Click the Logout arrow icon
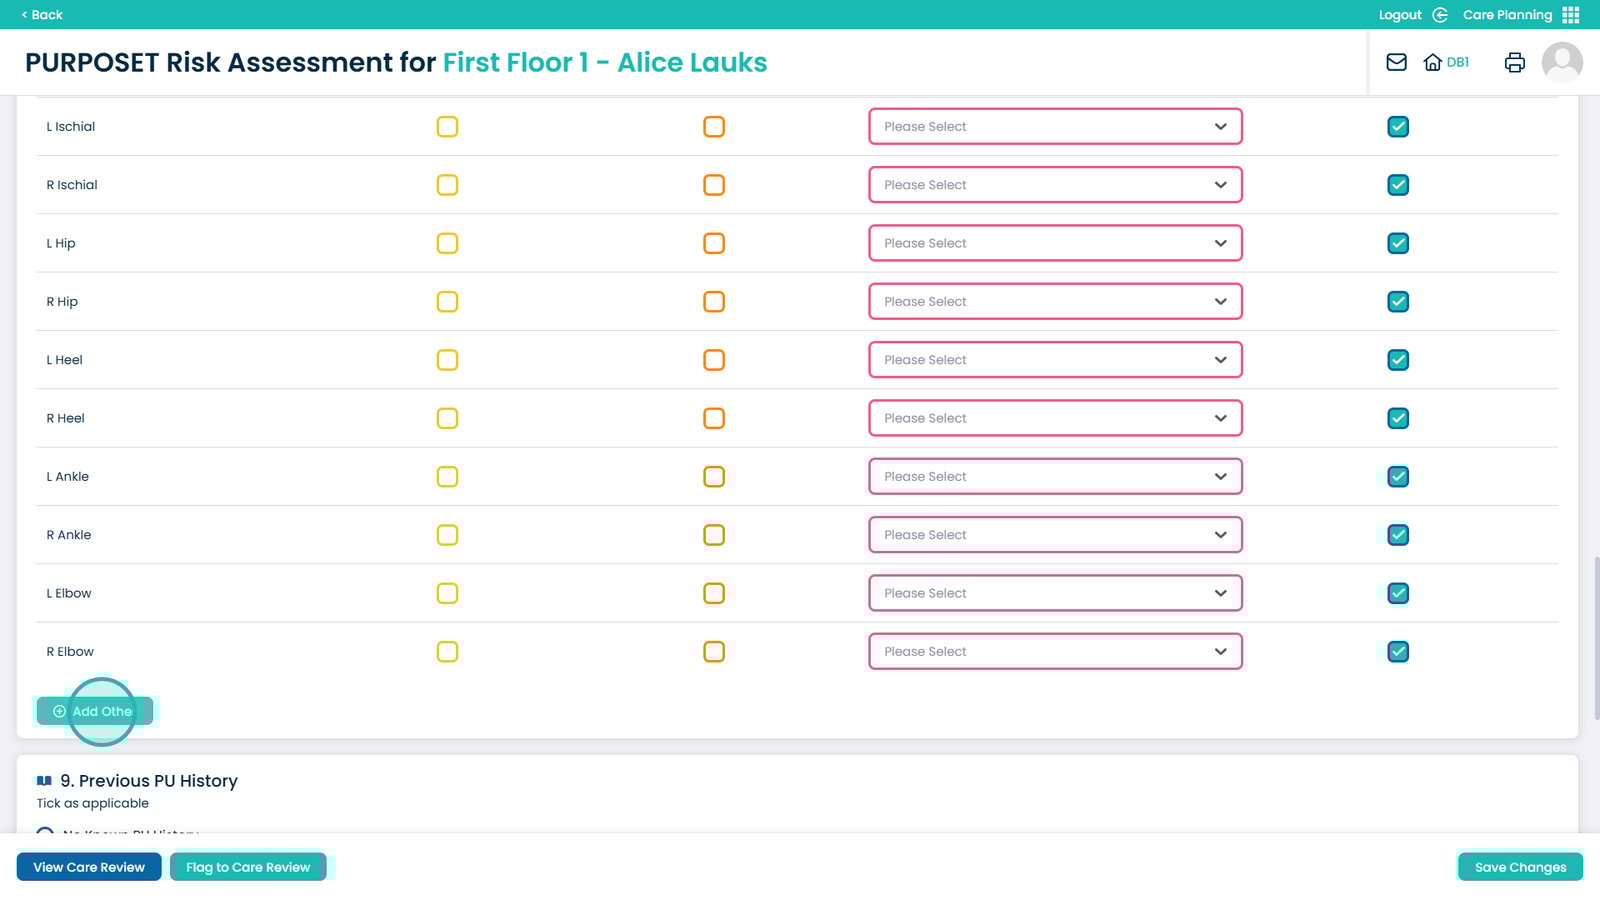Screen dimensions: 1600x900 1440,15
